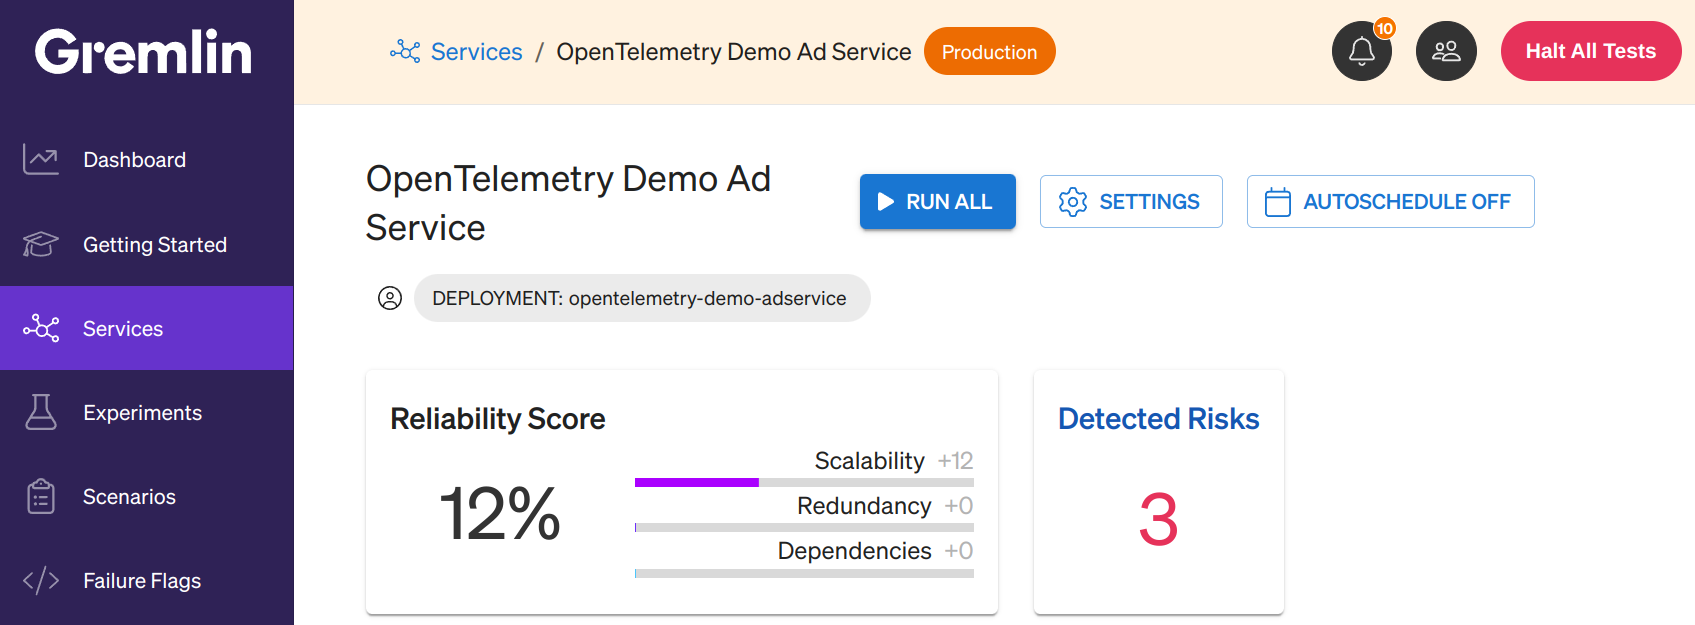Click the calendar icon in Autoschedule button
Screen dimensions: 1695x625
1278,202
